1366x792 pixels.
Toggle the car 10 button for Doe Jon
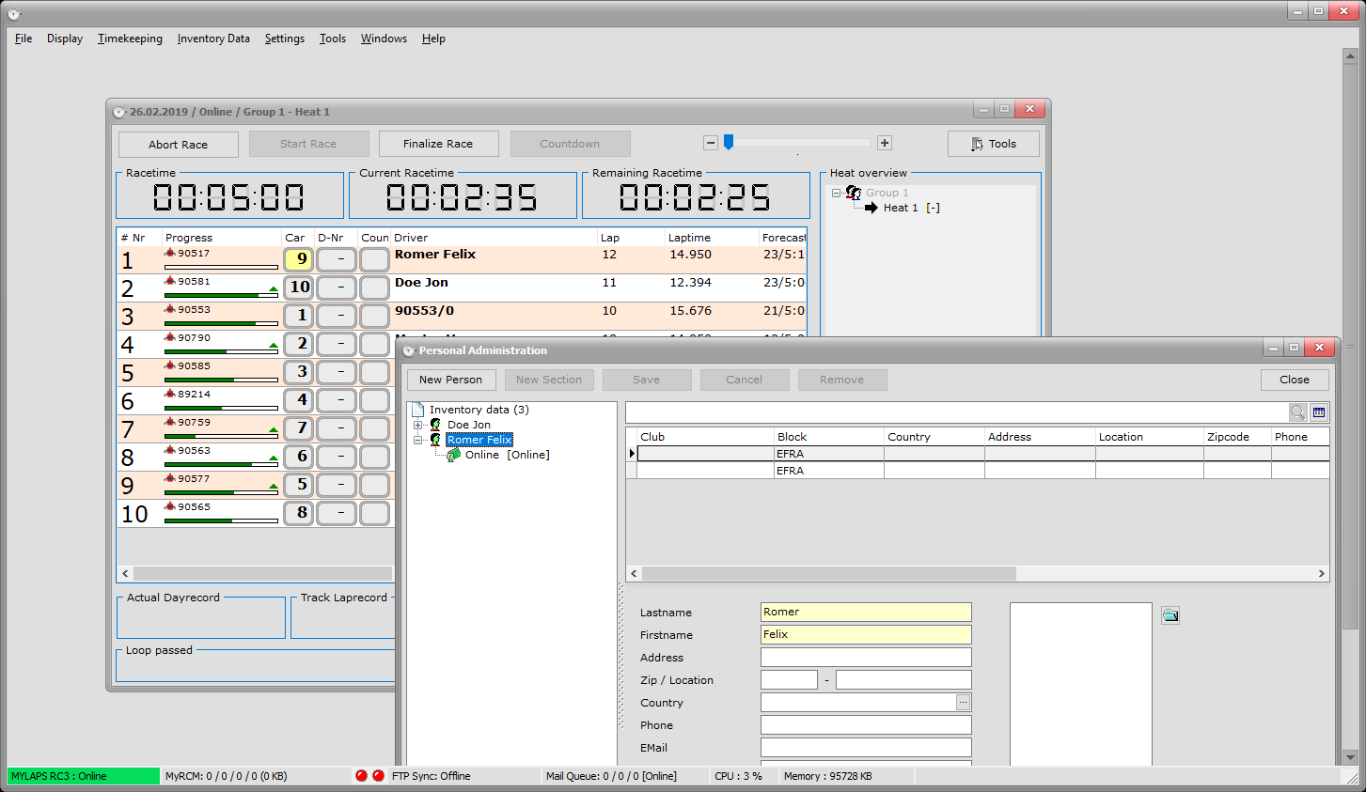[x=299, y=288]
